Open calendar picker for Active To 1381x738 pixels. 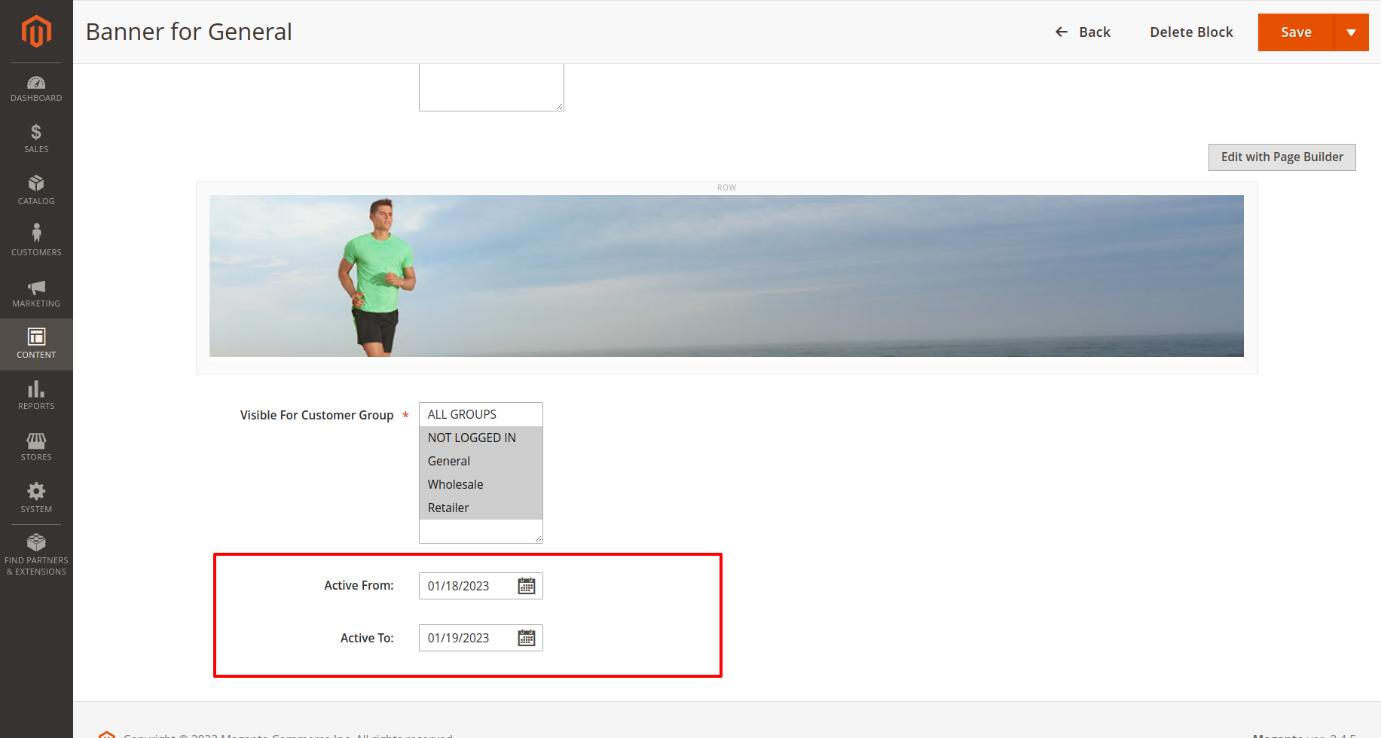526,638
